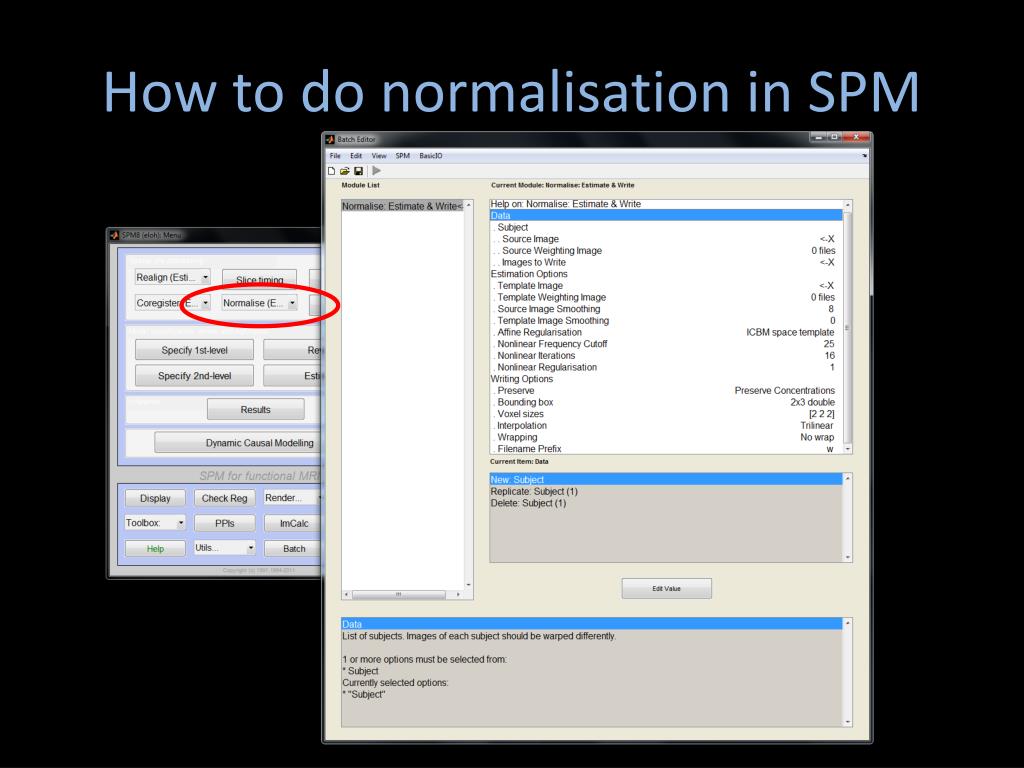Select the Subject row
The height and width of the screenshot is (768, 1024).
point(666,227)
